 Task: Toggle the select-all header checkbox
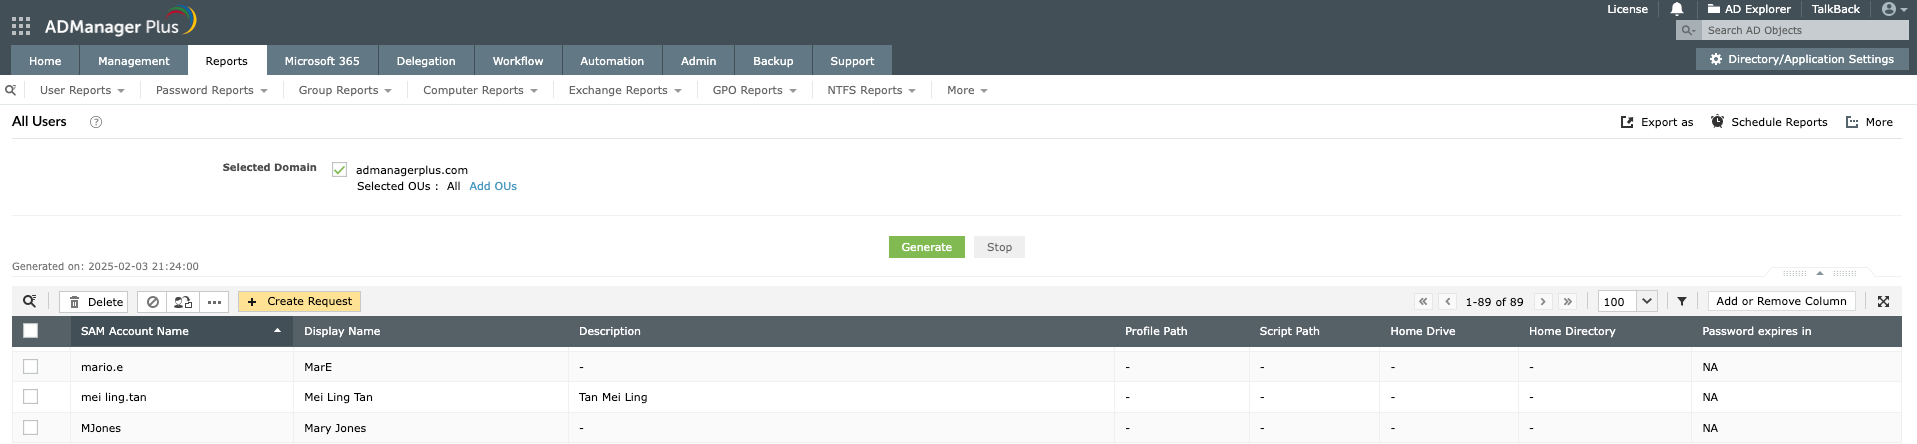[30, 331]
